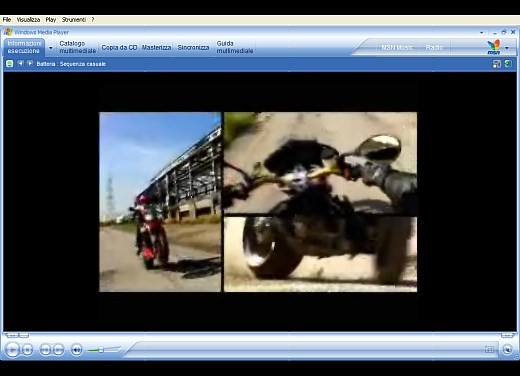Close the Windows Media Player window

[x=513, y=32]
